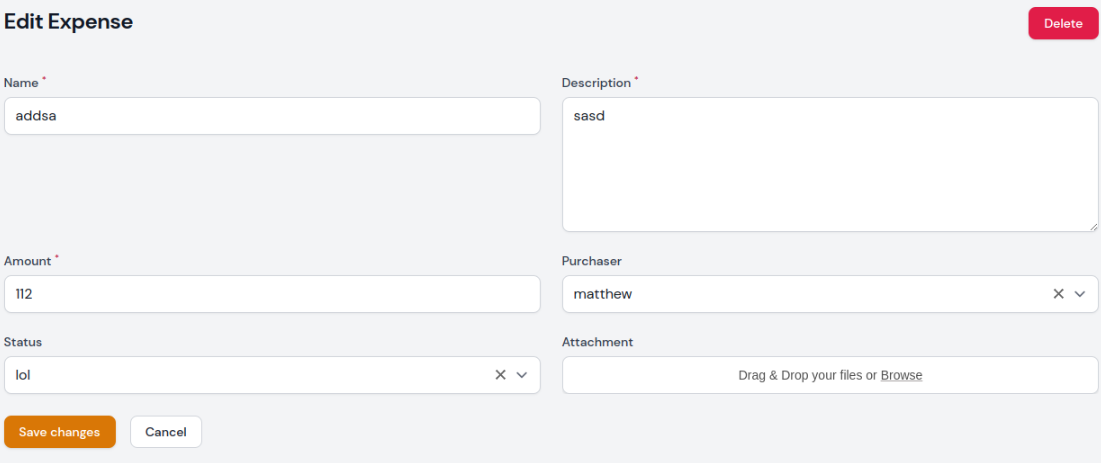Expand the Purchaser dropdown chevron
The width and height of the screenshot is (1101, 463).
[x=1080, y=294]
